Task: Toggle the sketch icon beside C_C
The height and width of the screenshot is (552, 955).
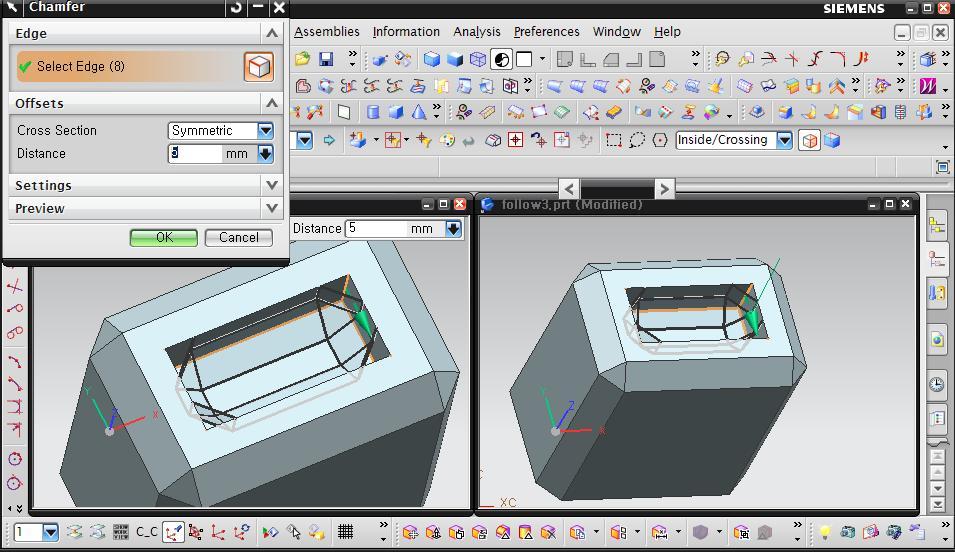Action: (x=174, y=532)
